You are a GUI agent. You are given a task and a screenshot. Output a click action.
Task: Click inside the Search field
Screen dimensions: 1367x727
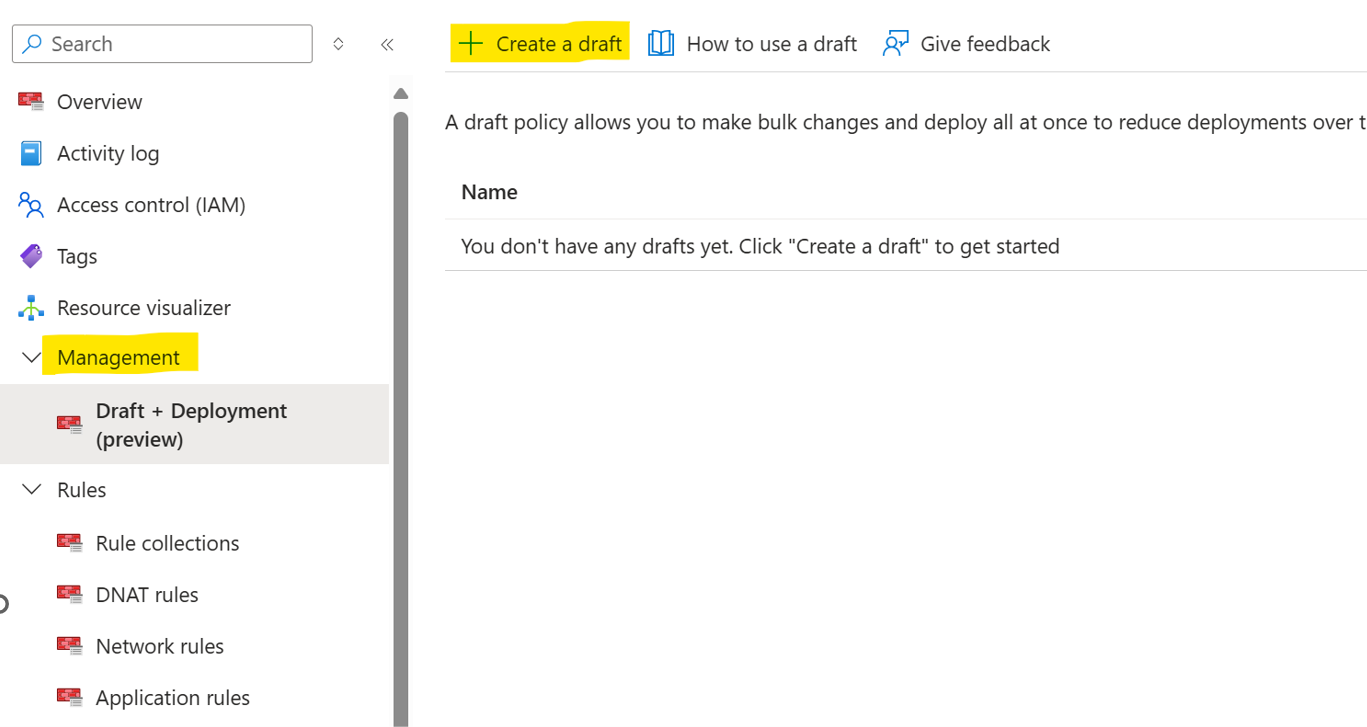160,43
